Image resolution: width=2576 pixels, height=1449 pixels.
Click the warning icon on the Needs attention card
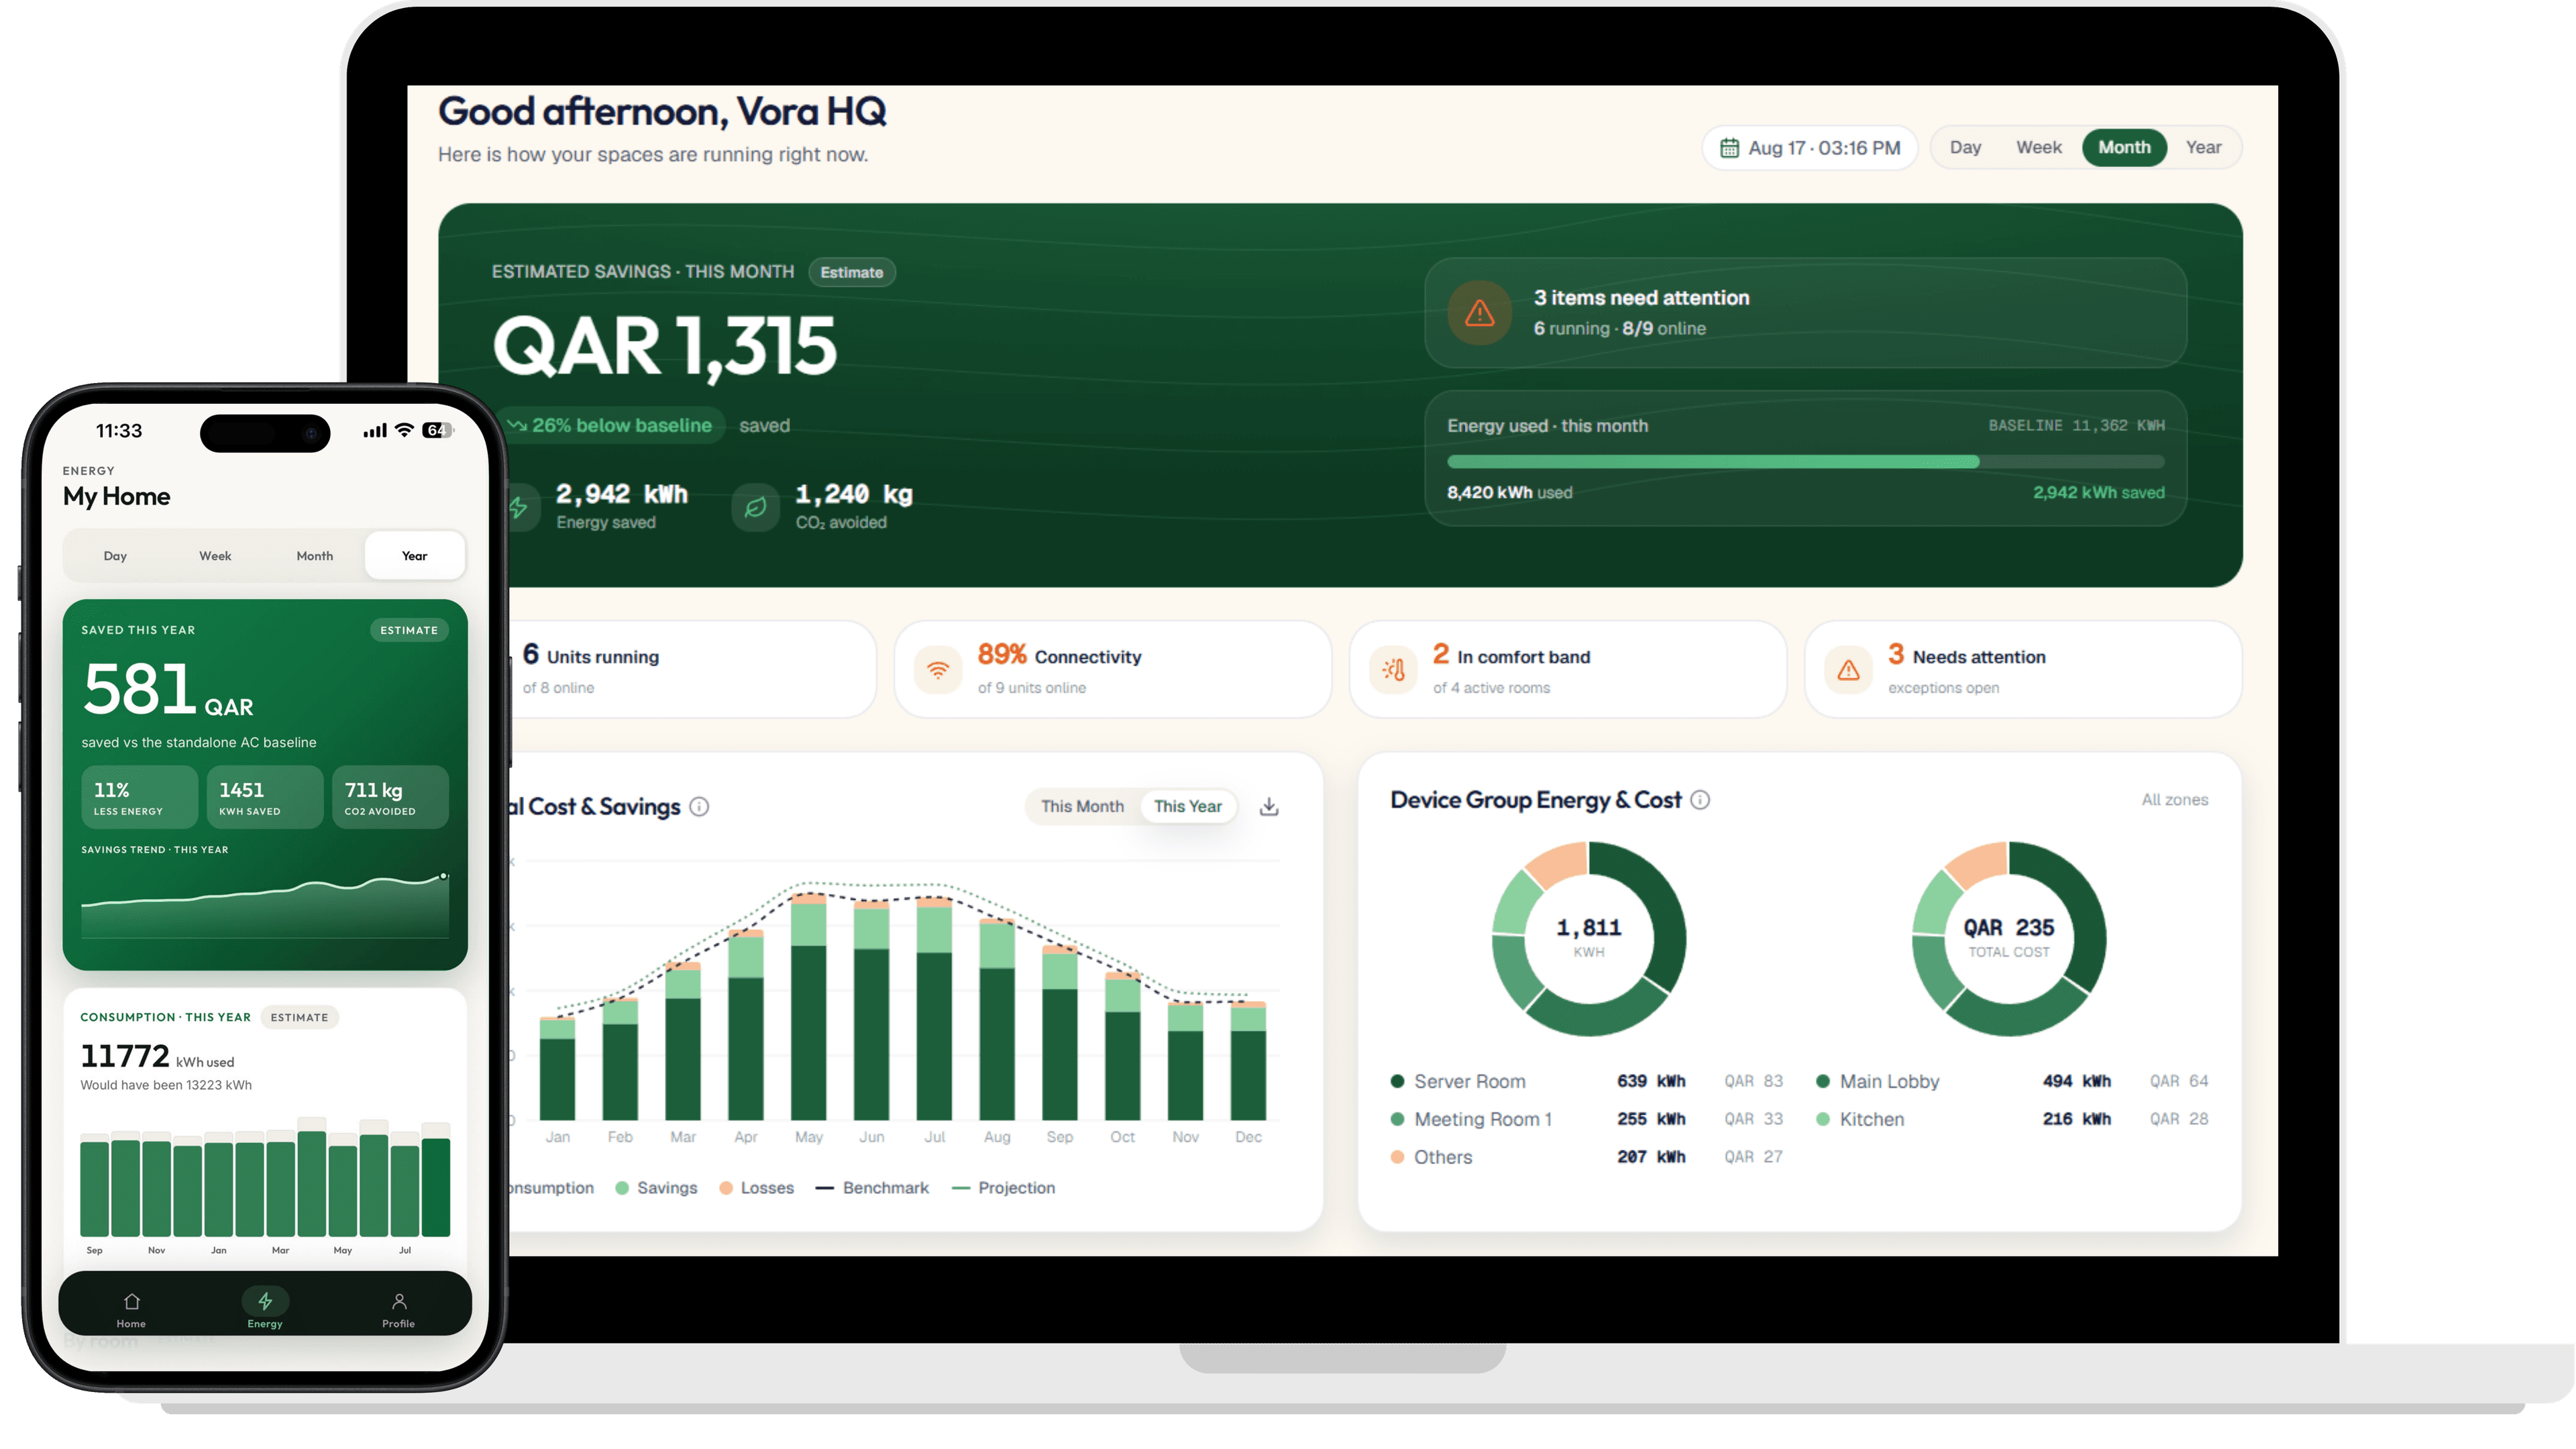pos(1849,670)
